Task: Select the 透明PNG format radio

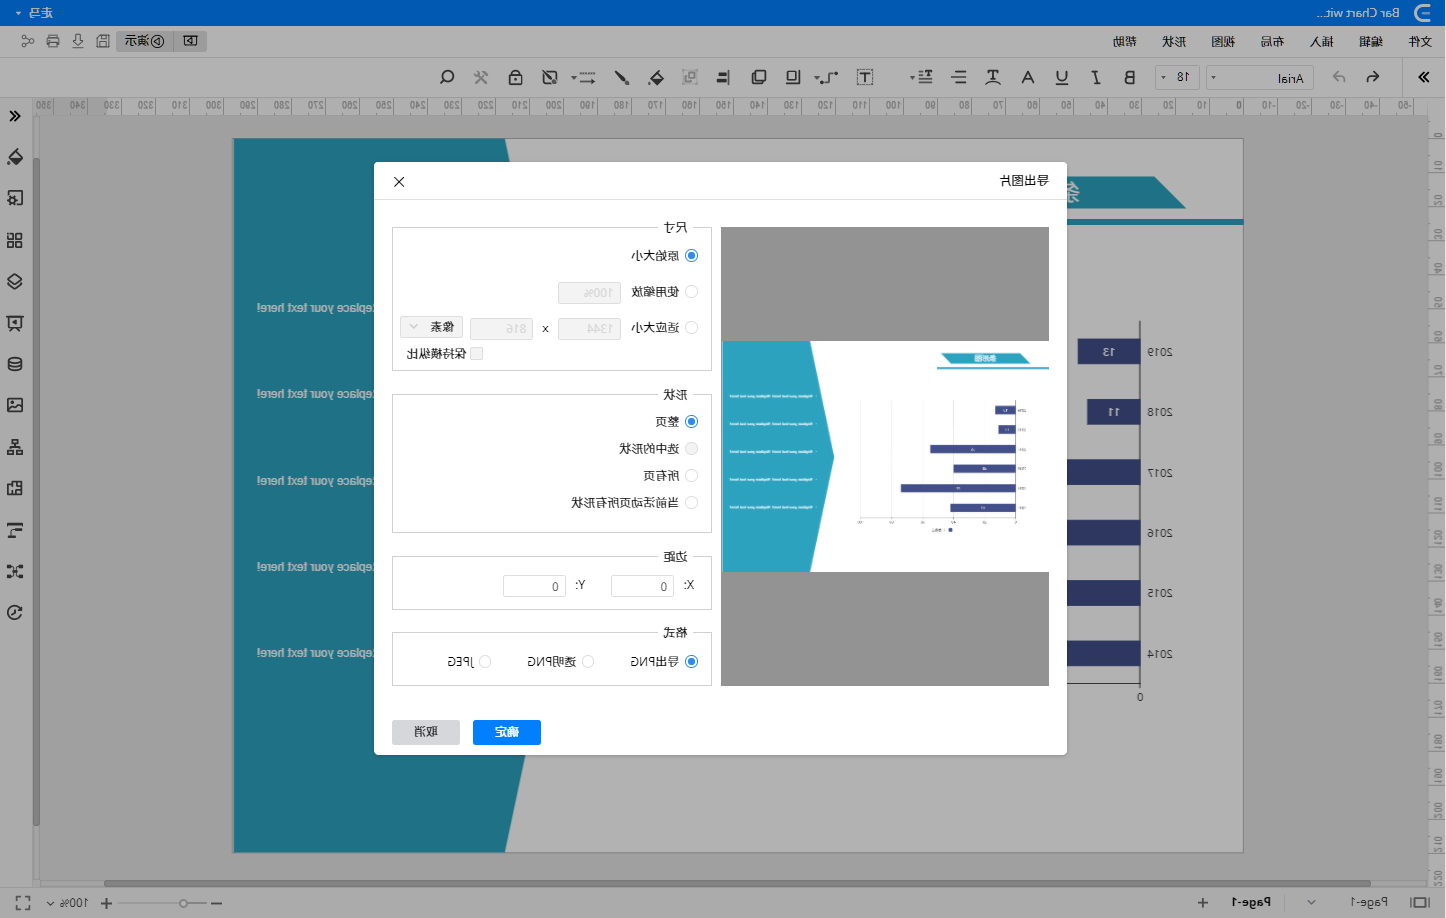Action: point(588,662)
